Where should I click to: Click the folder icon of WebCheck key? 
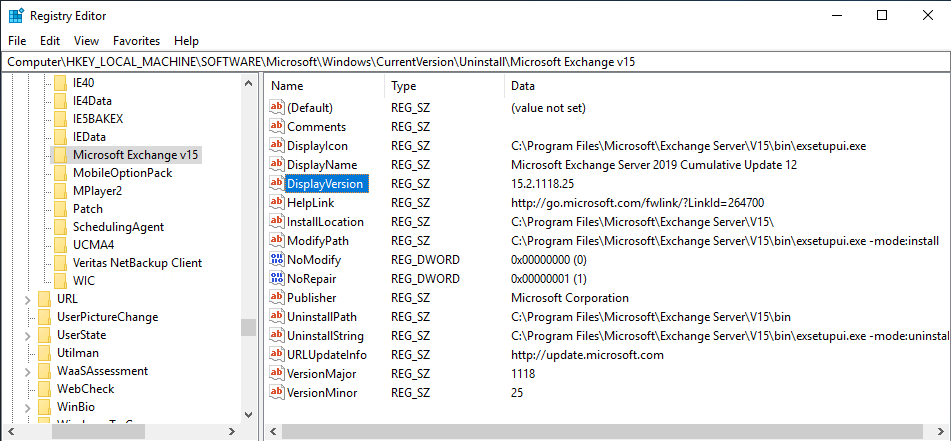coord(44,389)
